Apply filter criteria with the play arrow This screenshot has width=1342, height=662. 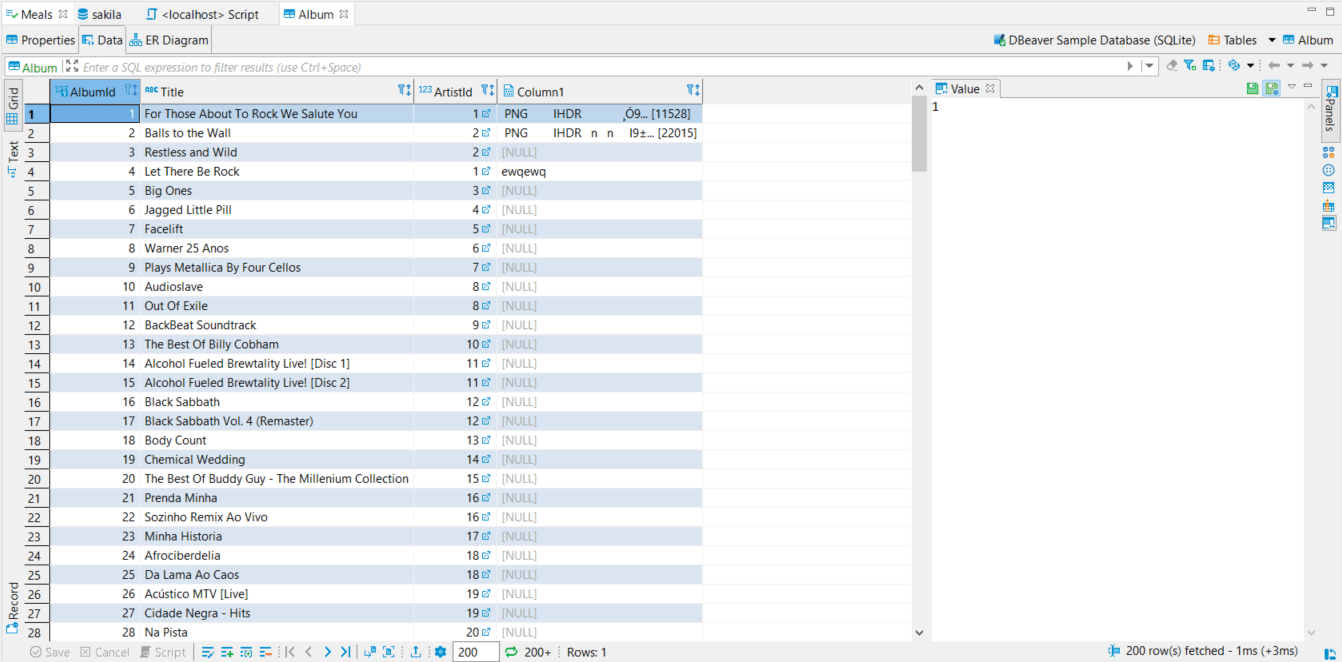pyautogui.click(x=1130, y=66)
